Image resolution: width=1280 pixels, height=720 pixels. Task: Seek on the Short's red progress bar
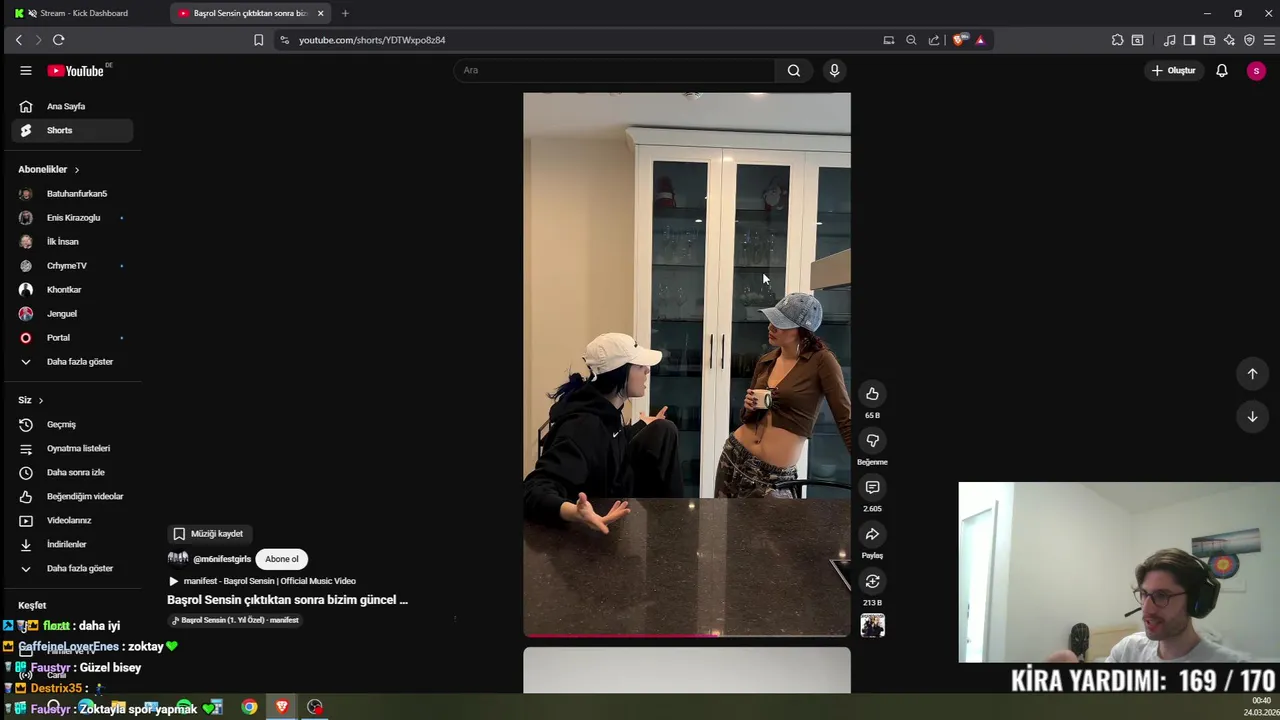point(687,635)
